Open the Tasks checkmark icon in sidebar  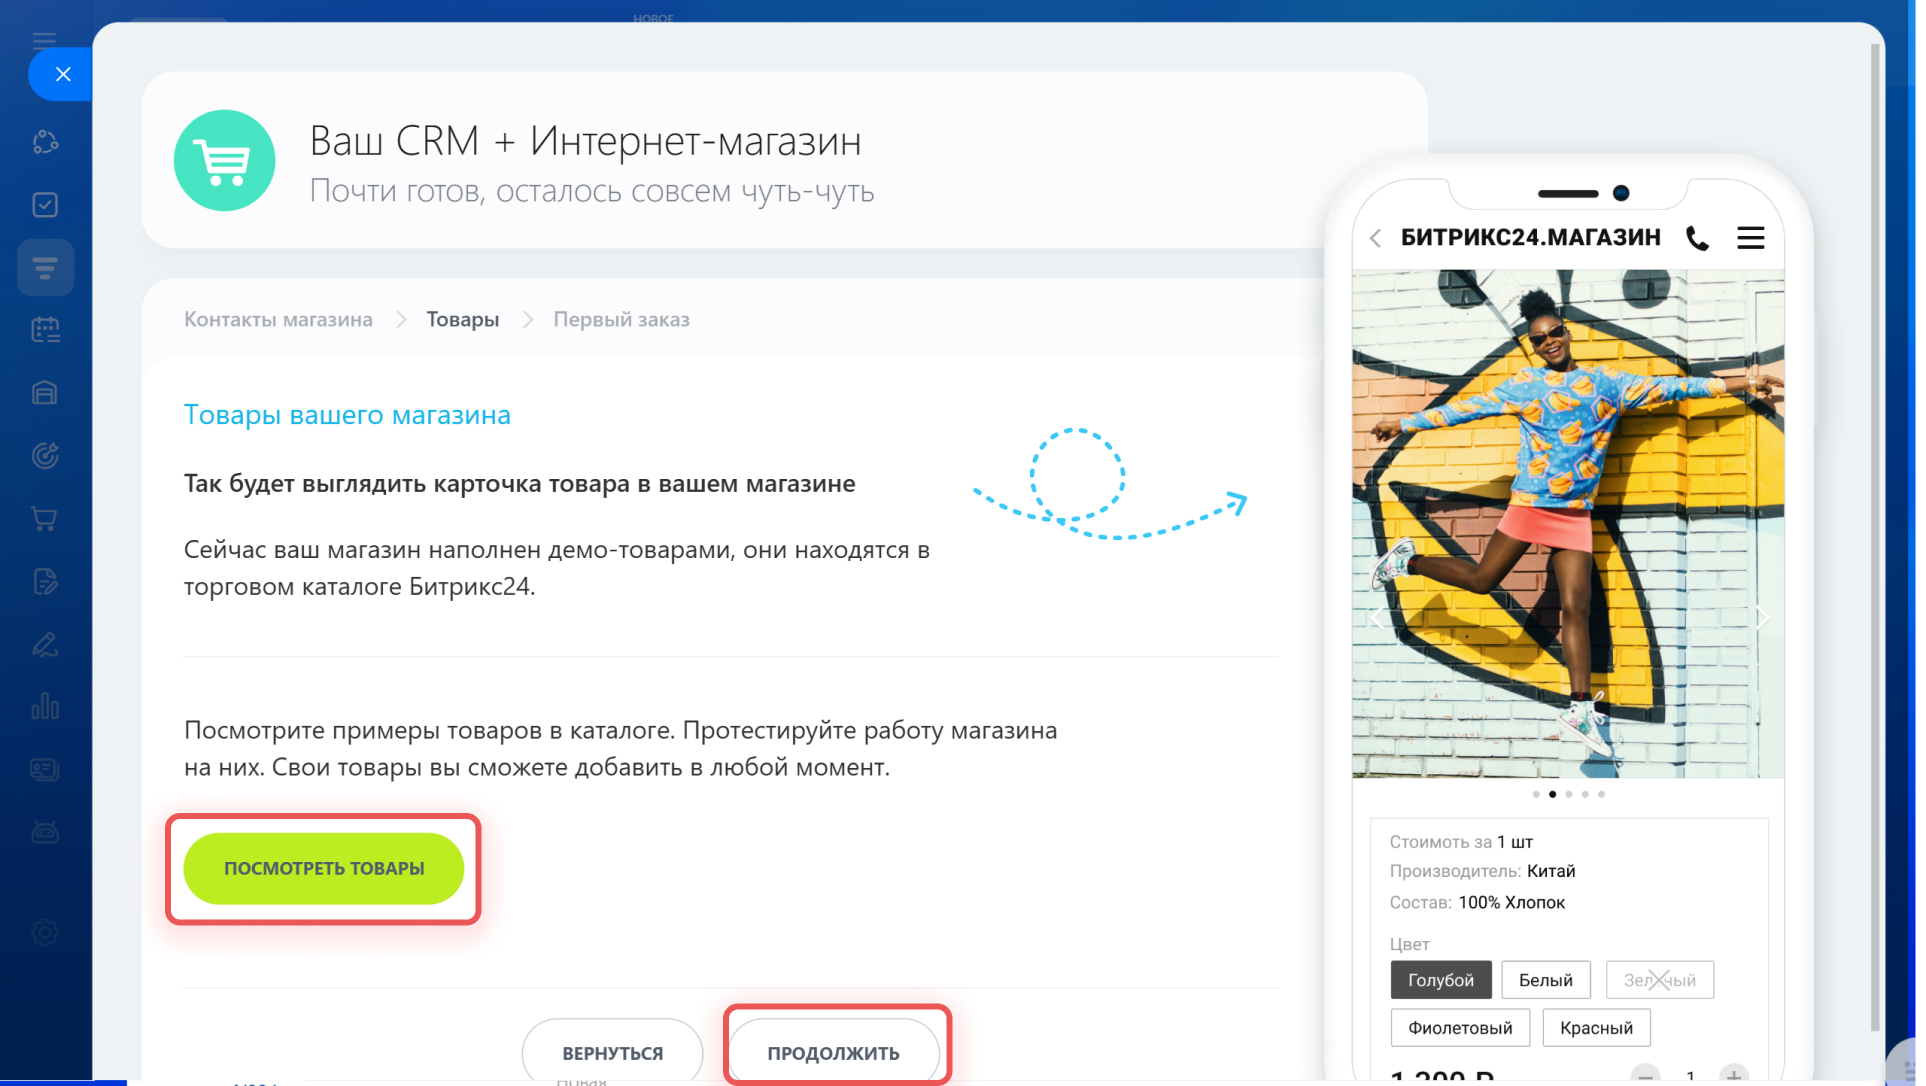45,205
